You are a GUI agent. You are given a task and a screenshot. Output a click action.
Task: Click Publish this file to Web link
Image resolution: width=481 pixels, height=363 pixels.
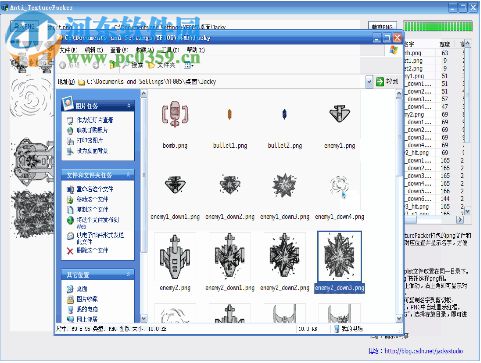93,222
